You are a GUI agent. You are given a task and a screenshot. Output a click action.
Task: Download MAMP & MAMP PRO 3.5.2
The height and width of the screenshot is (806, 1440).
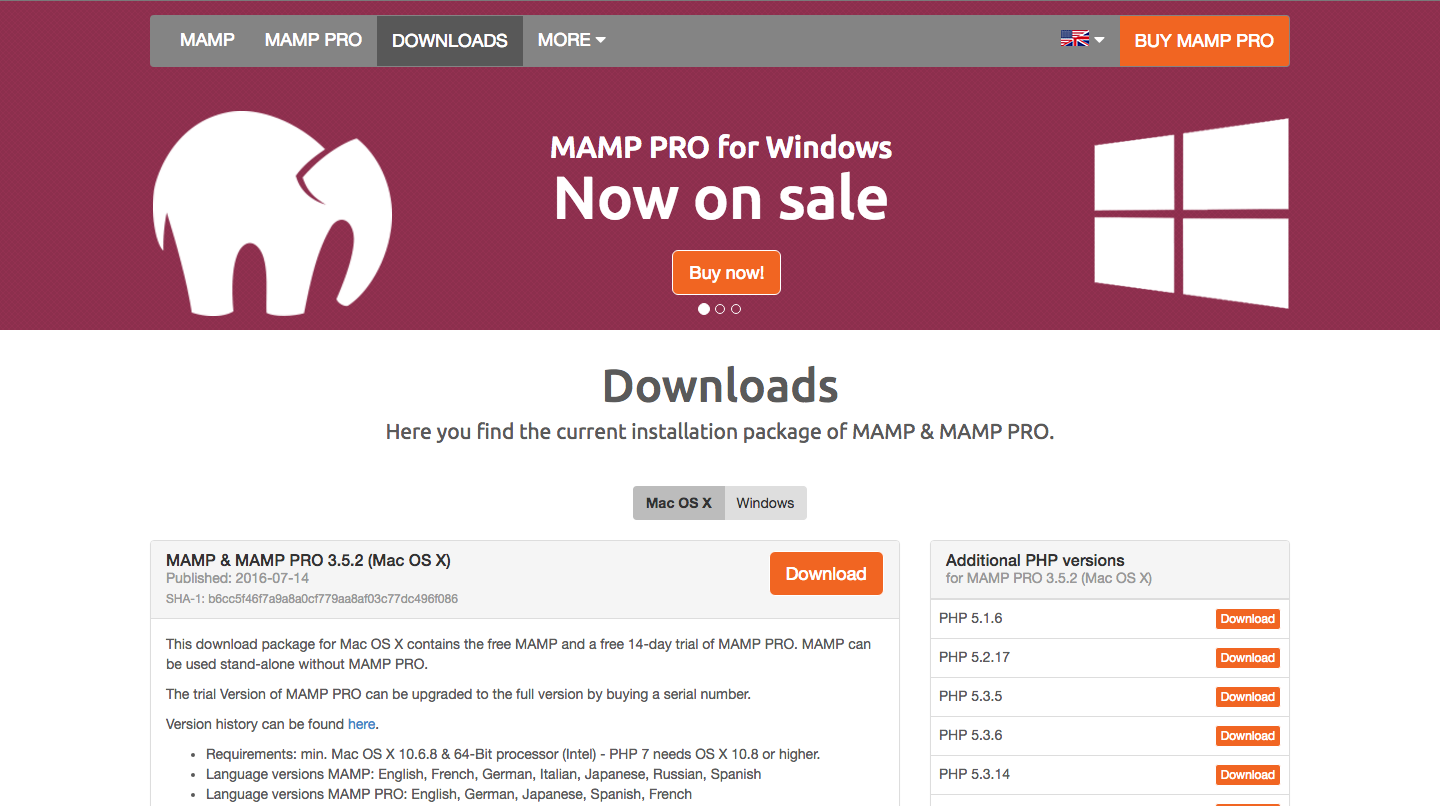826,573
